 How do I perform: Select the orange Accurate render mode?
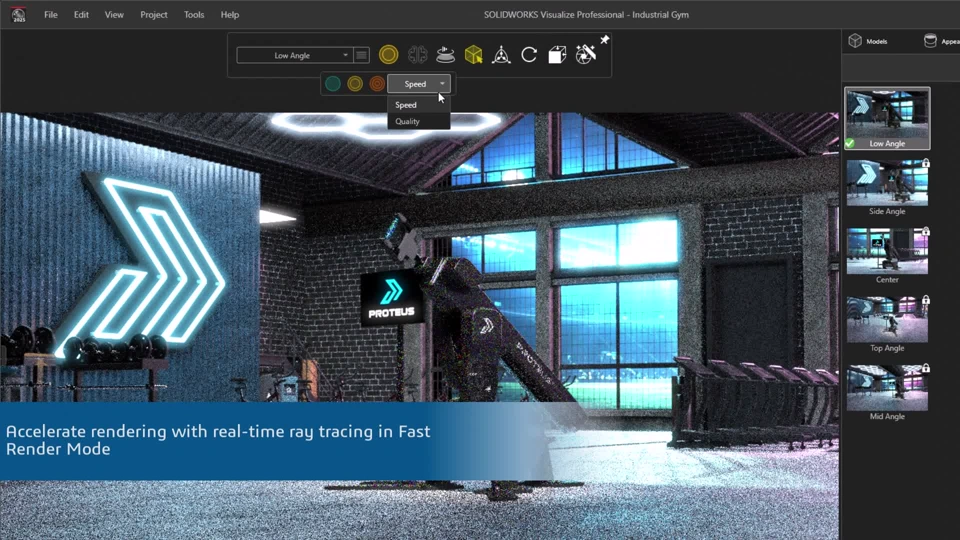[x=377, y=84]
